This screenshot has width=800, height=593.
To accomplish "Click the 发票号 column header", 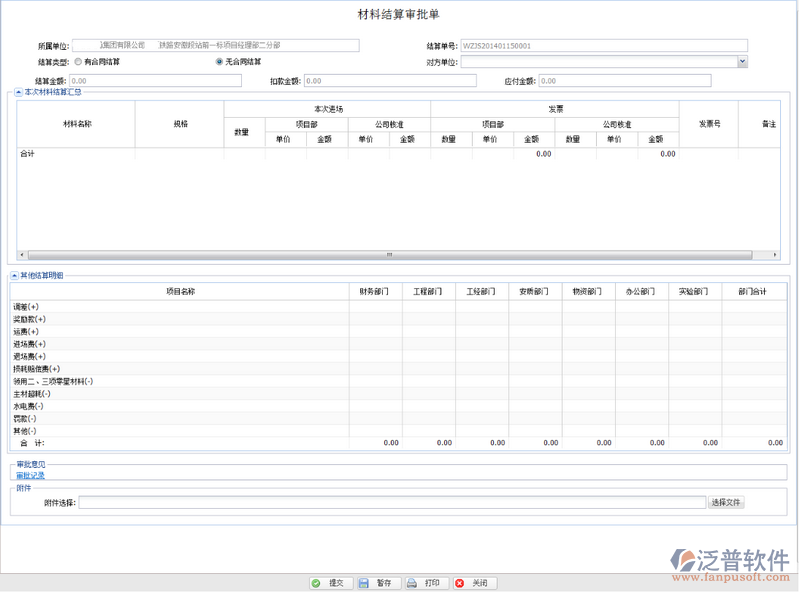I will click(710, 124).
